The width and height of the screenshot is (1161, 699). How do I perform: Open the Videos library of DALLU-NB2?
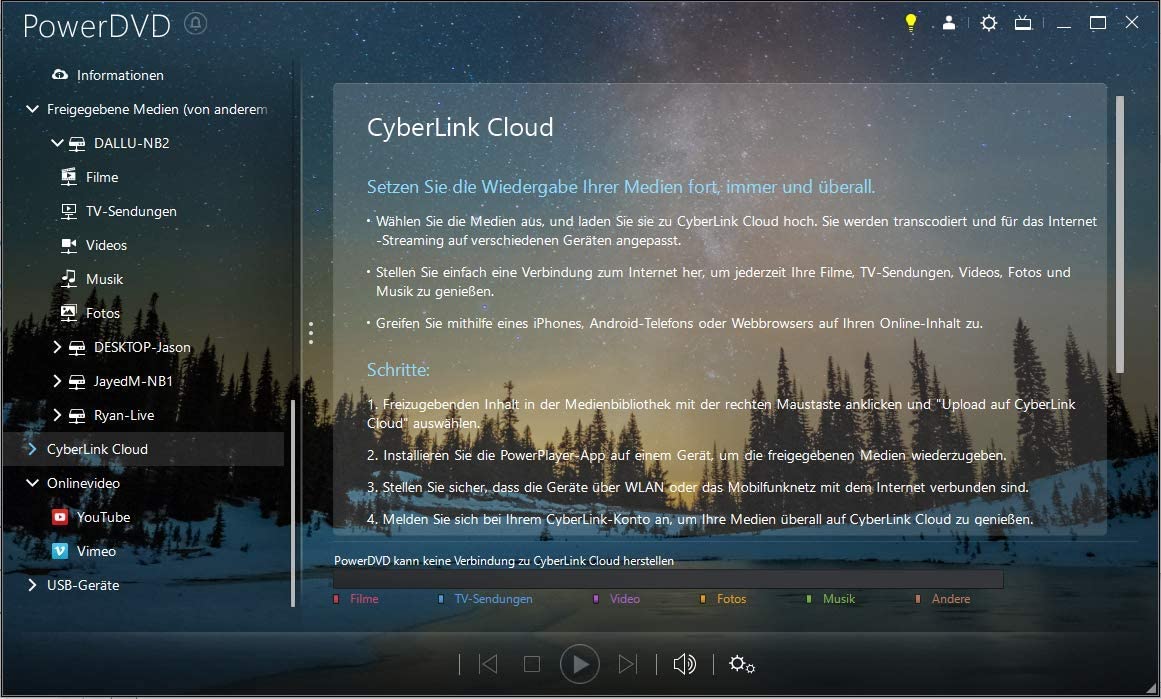[105, 245]
